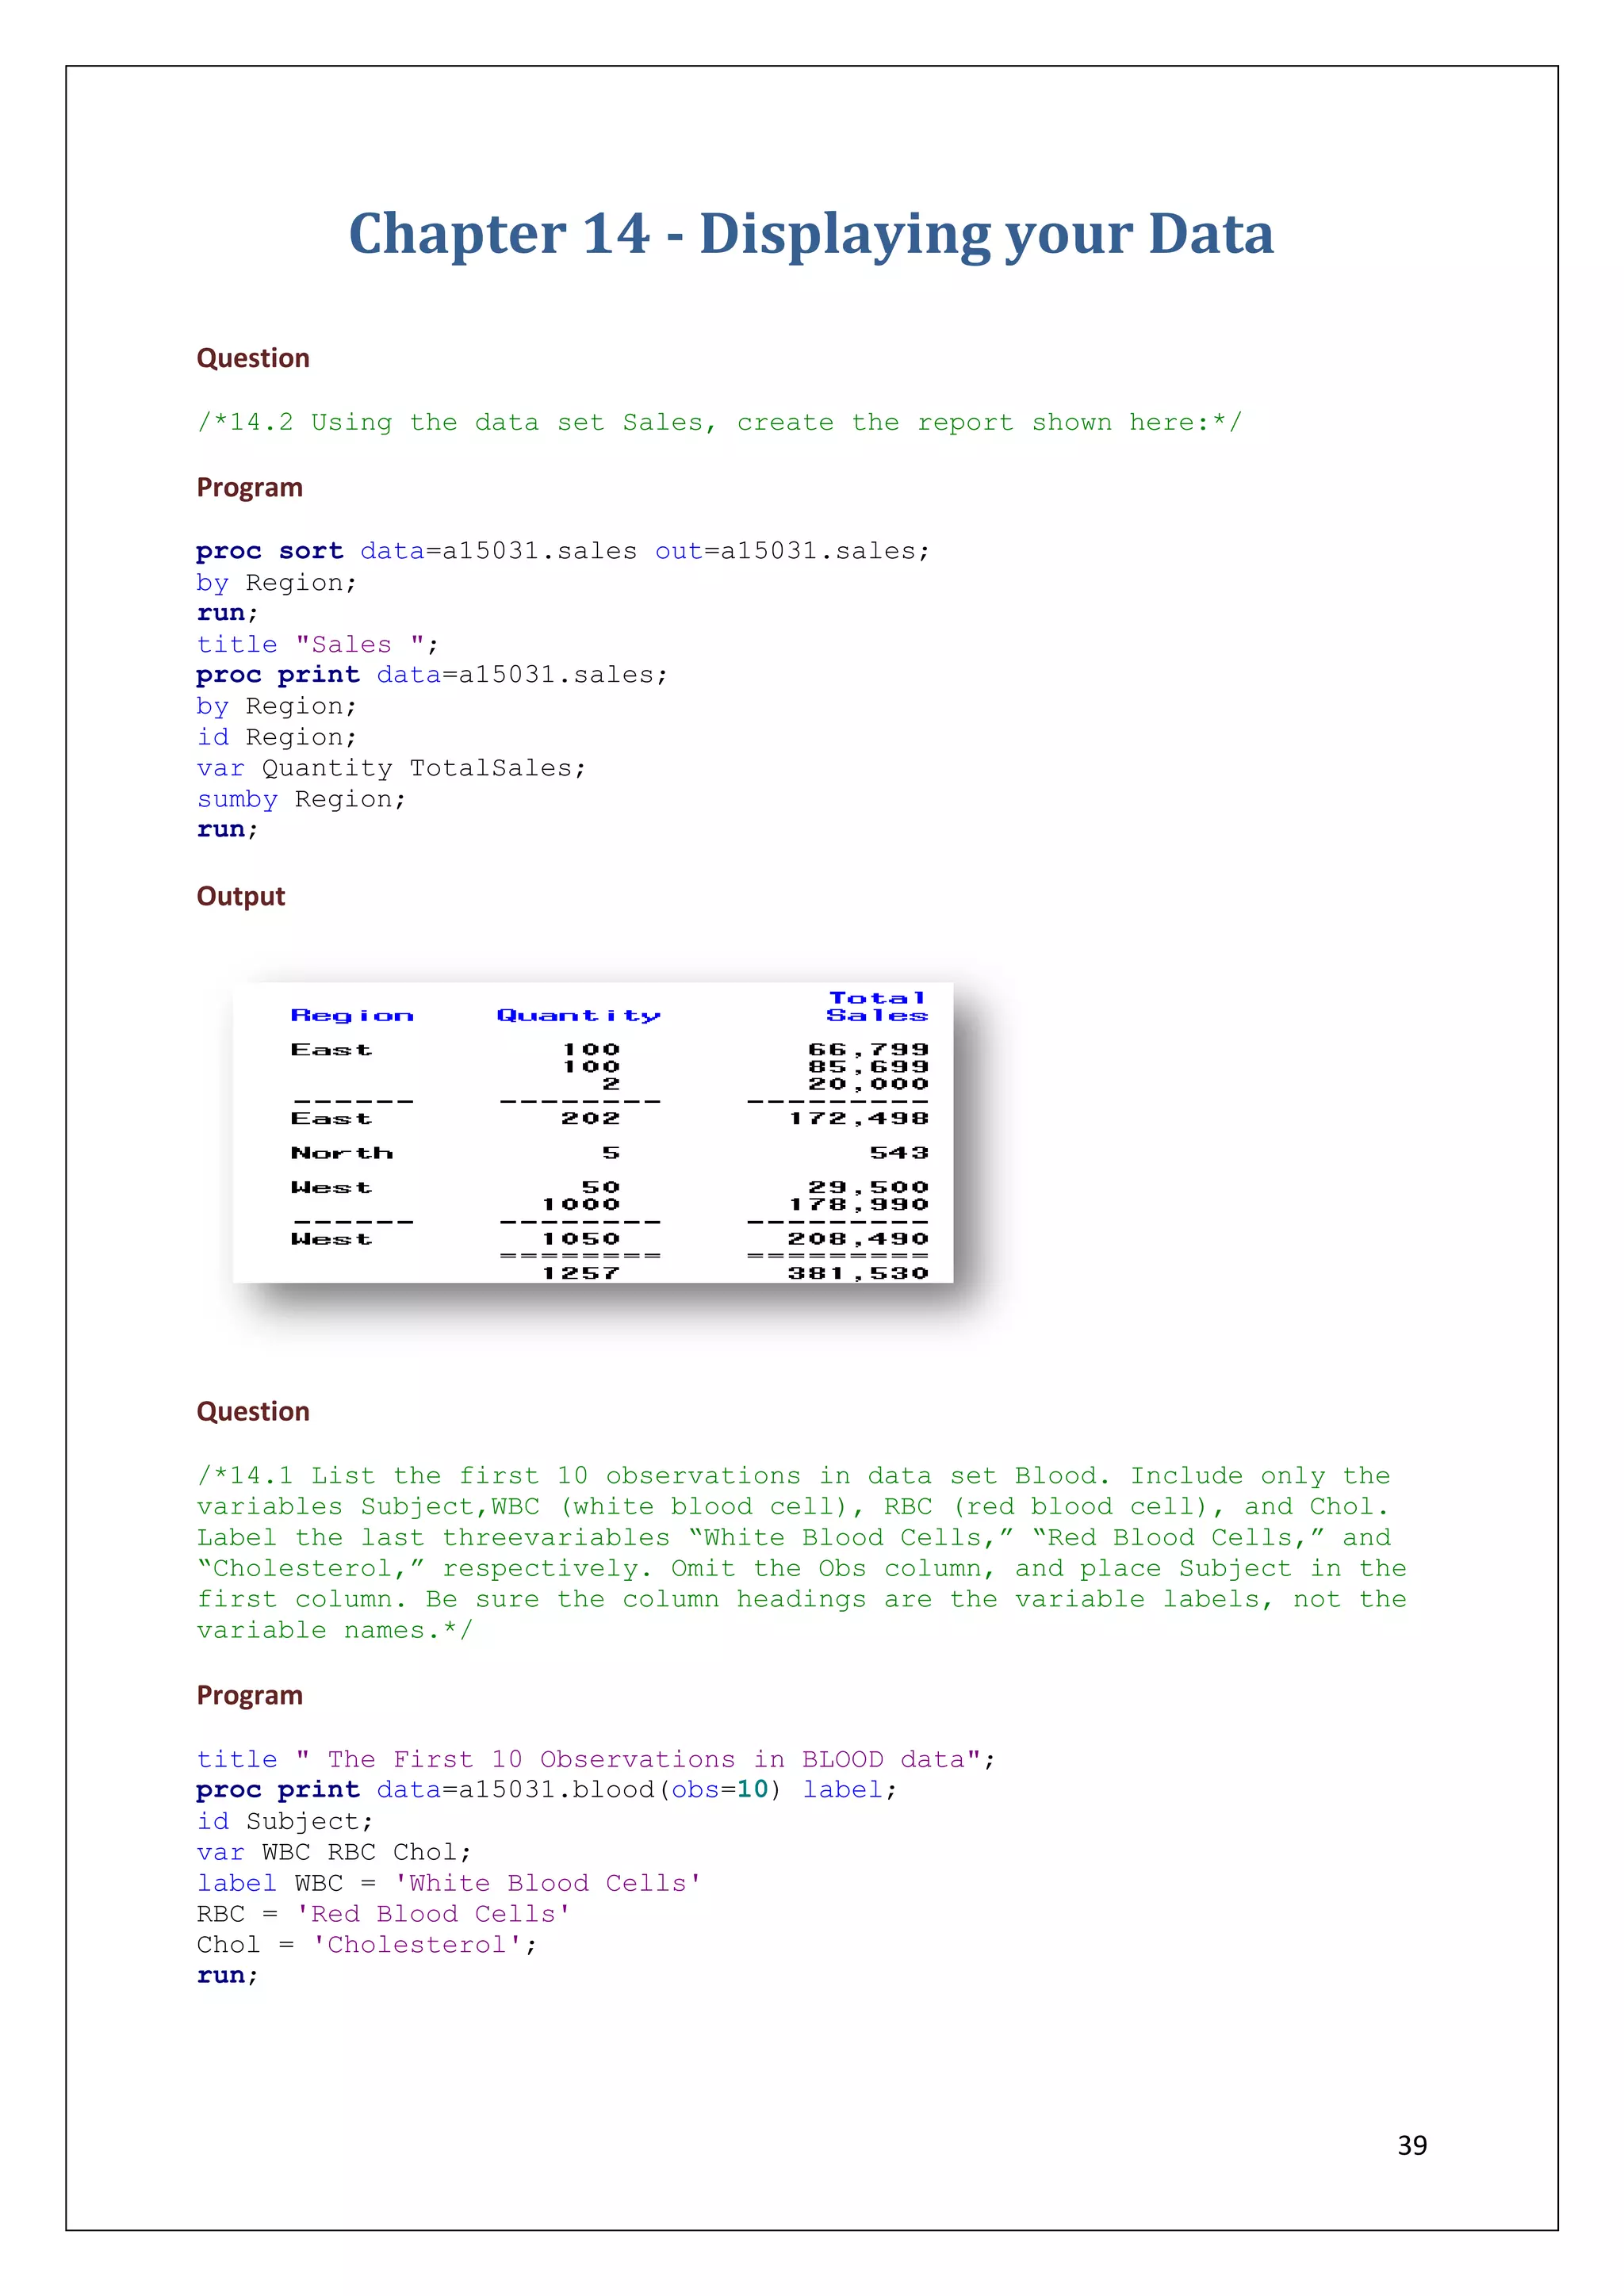
Task: Click the second 'Question' heading
Action: click(x=253, y=1411)
